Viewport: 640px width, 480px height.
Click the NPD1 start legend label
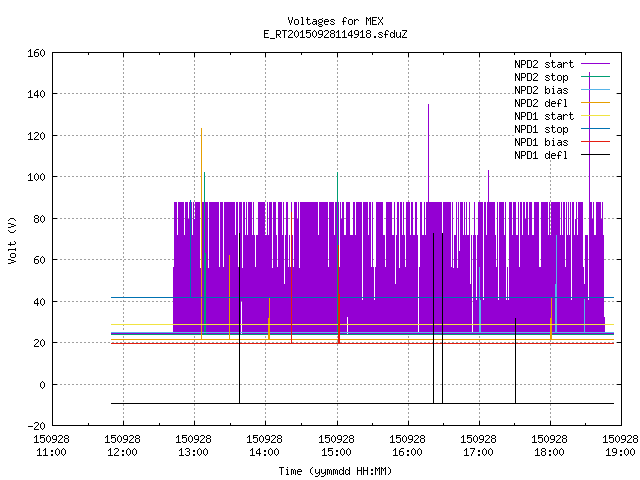(x=544, y=116)
